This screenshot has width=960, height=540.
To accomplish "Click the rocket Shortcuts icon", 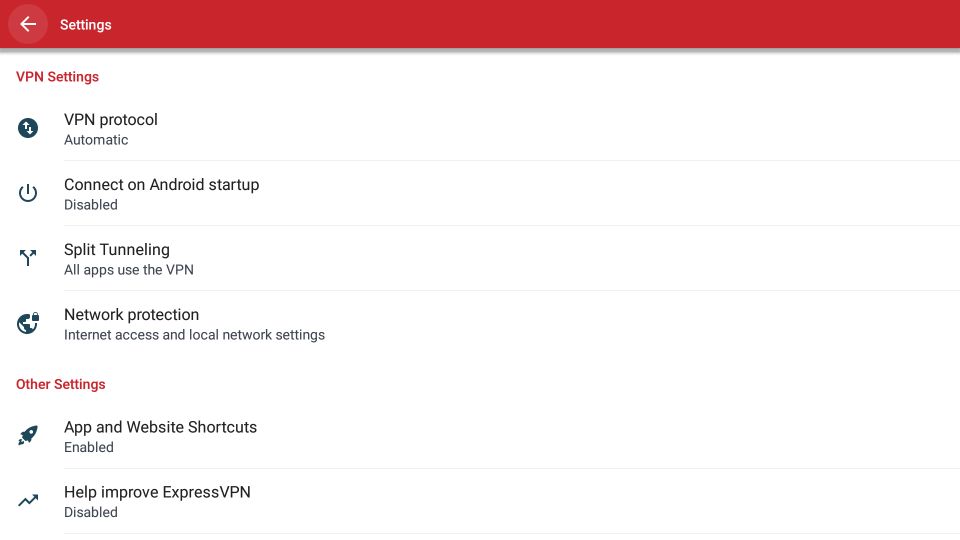I will click(28, 435).
